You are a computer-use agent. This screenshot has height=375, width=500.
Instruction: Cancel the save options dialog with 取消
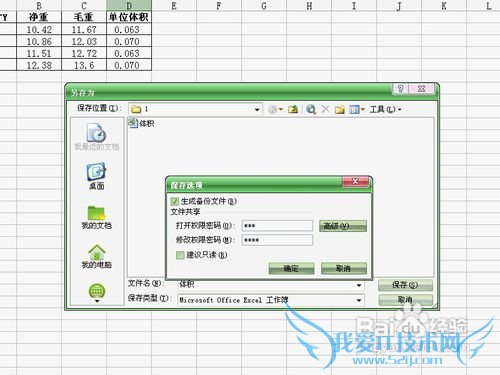pos(344,268)
